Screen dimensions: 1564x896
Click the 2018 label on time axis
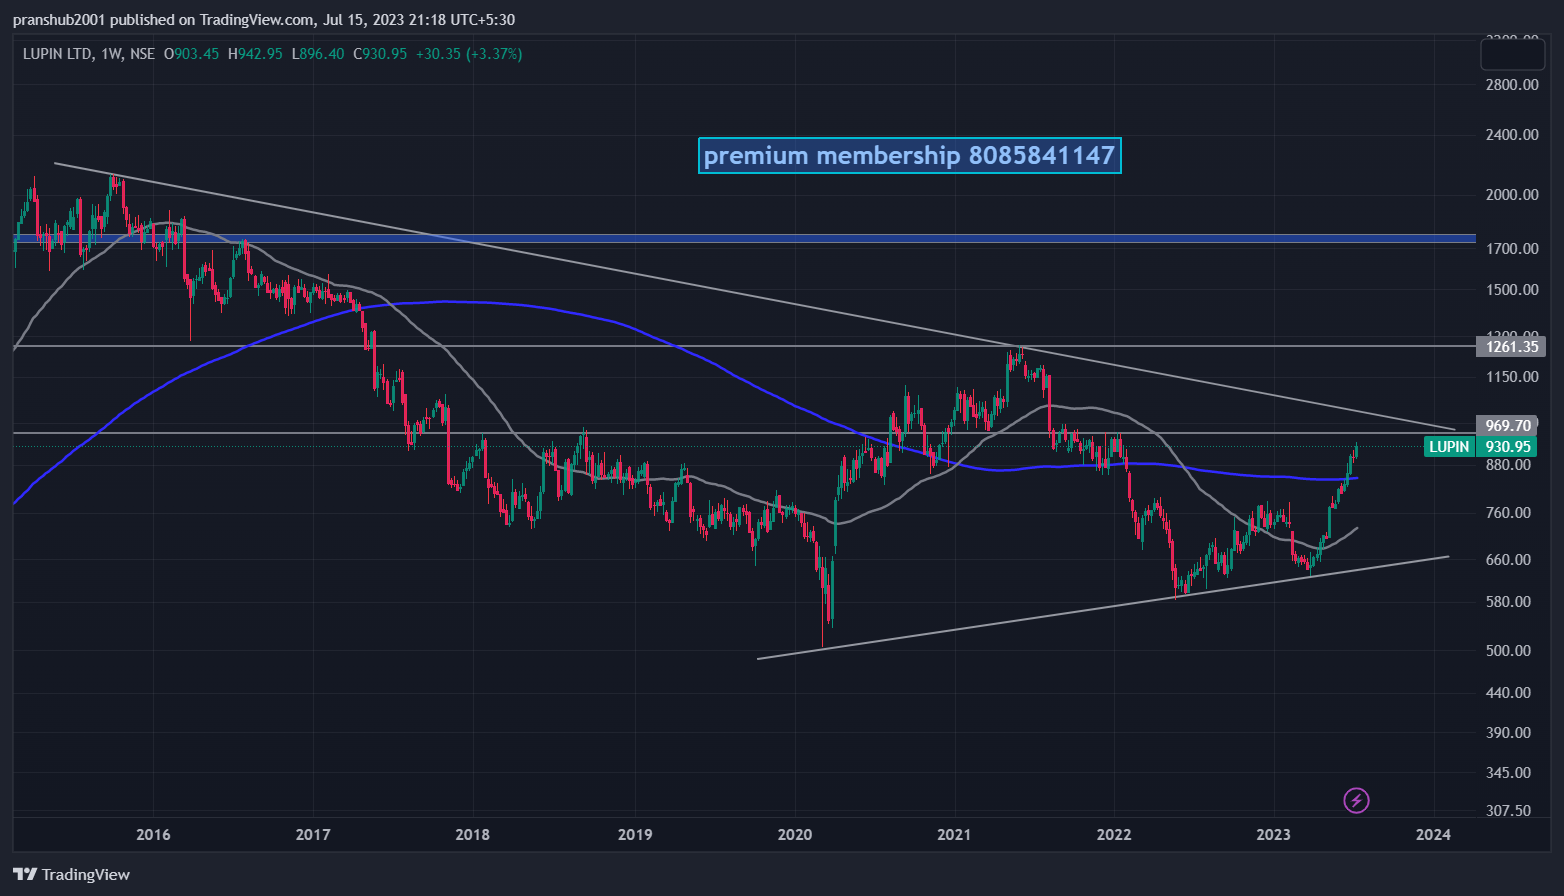tap(473, 835)
